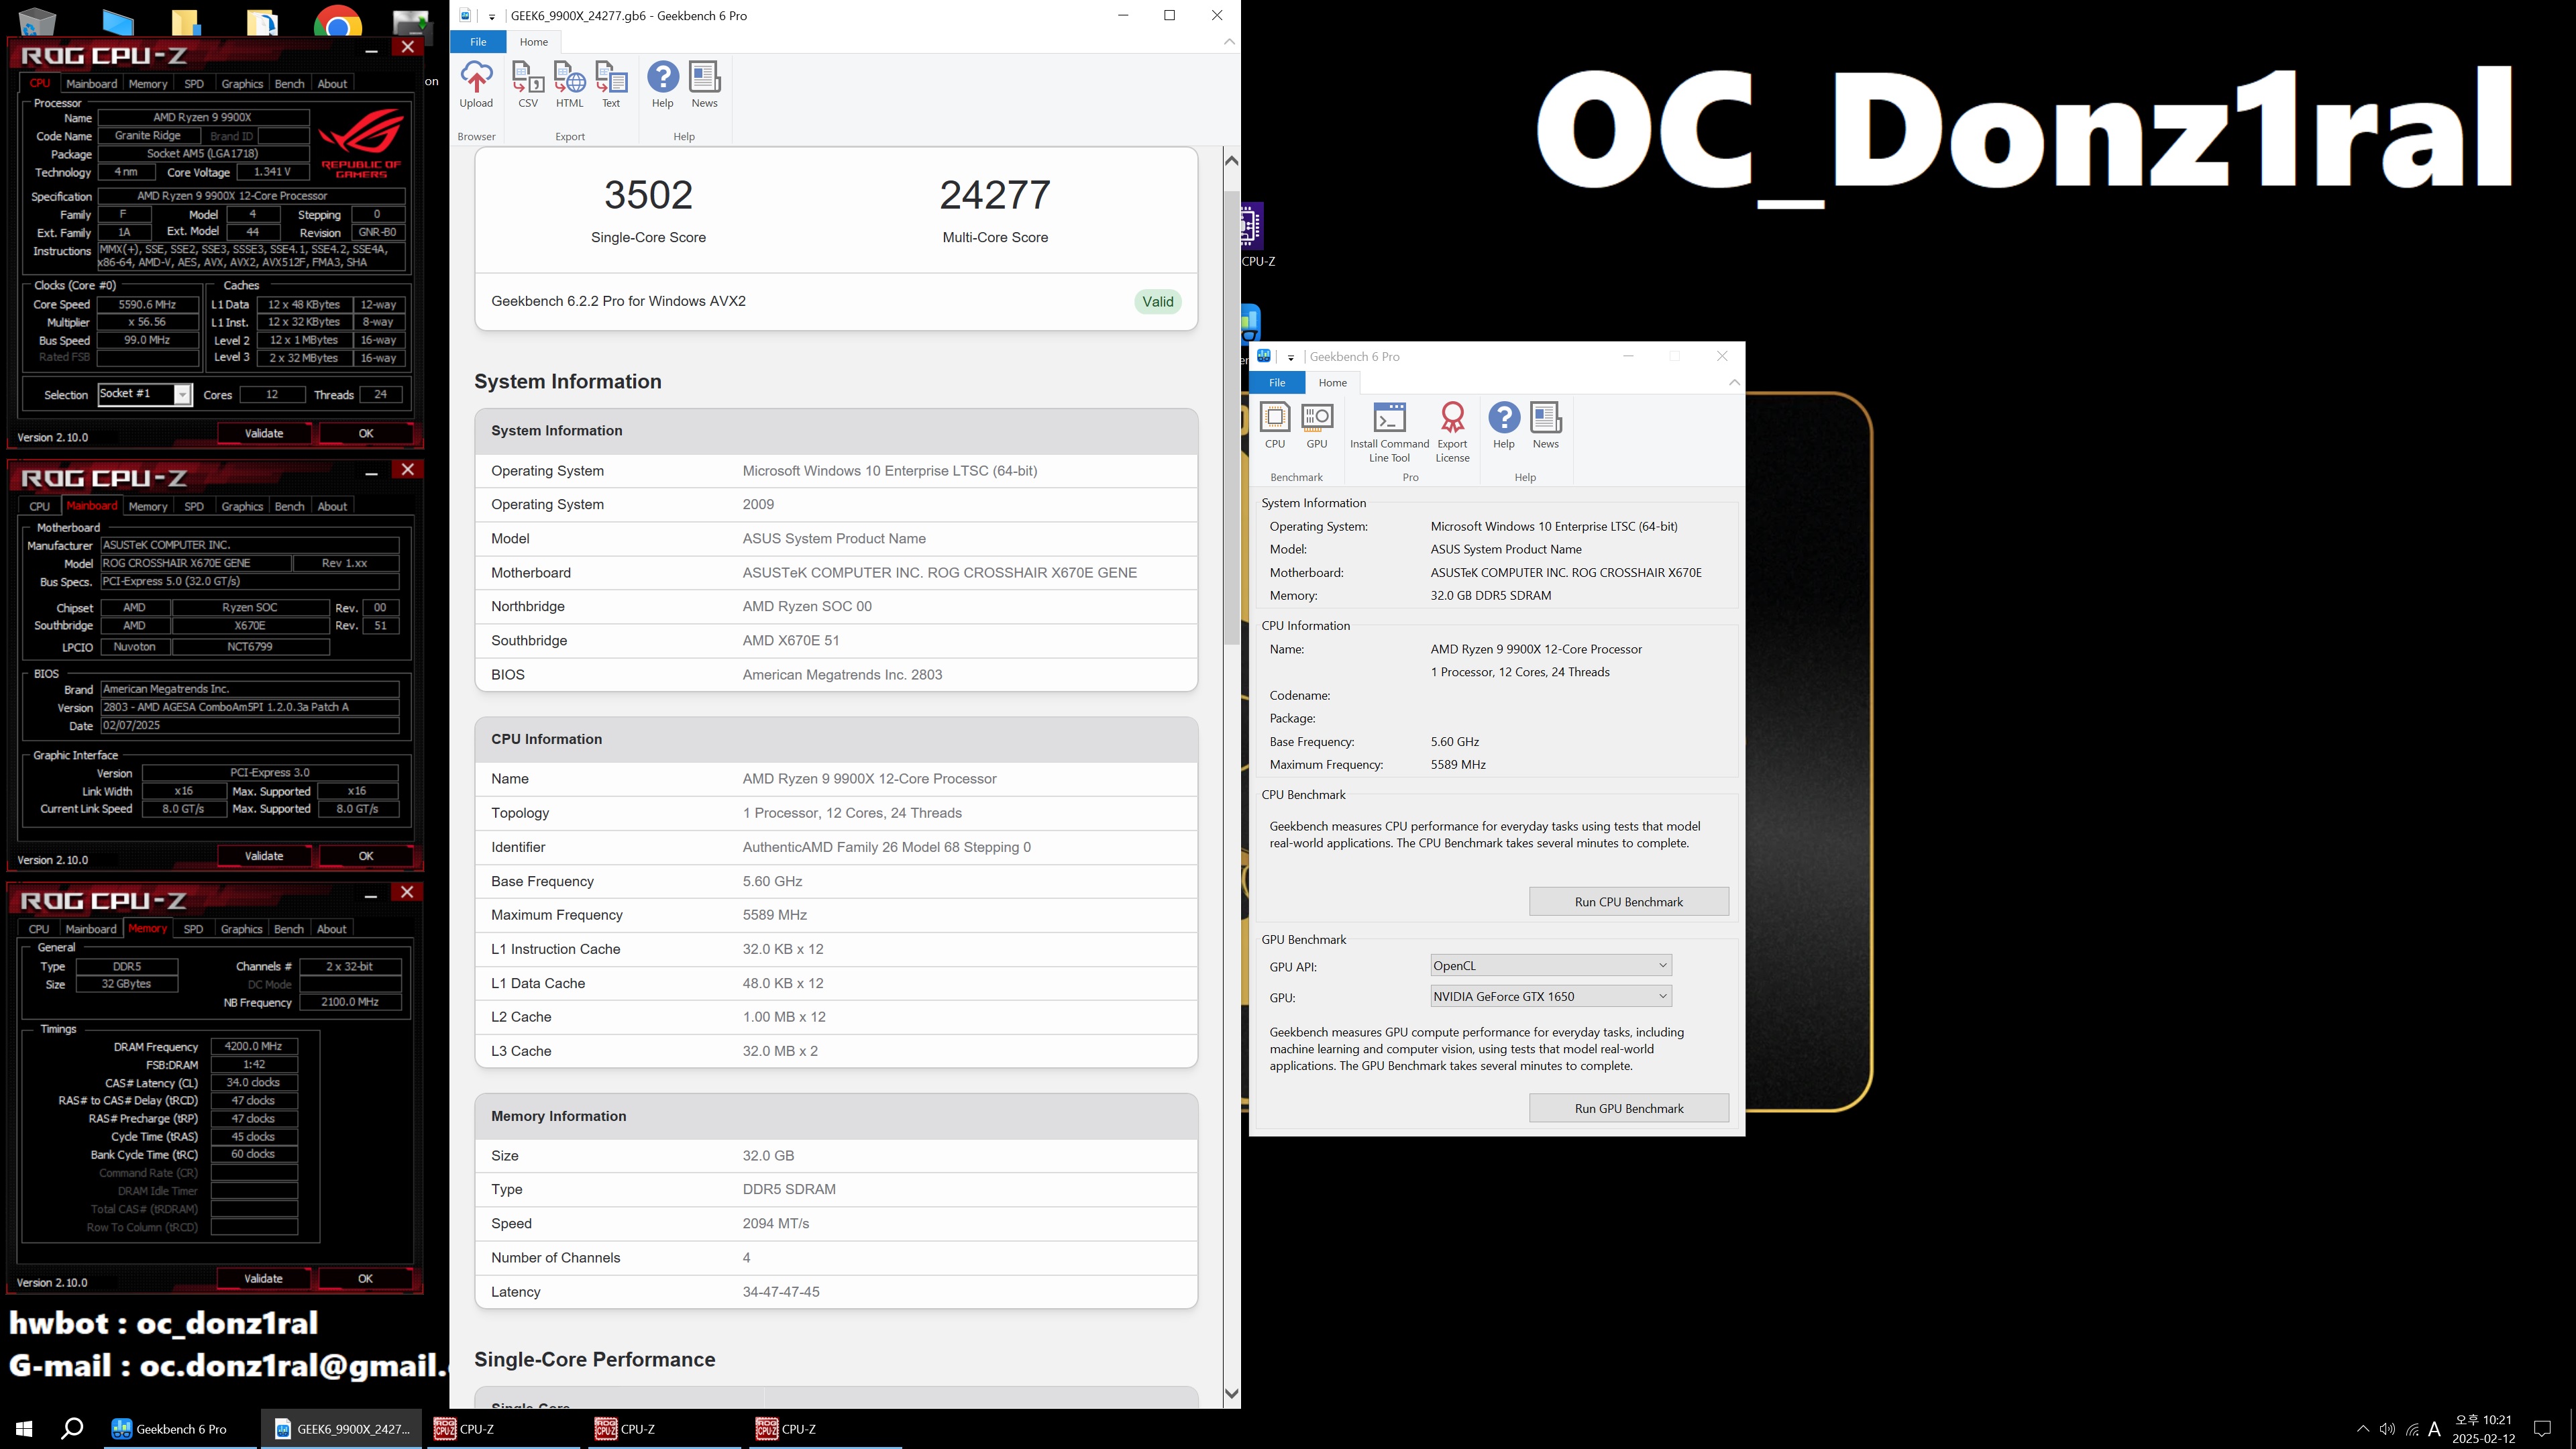Click the 3502 single-core score
The image size is (2576, 1449).
[648, 195]
